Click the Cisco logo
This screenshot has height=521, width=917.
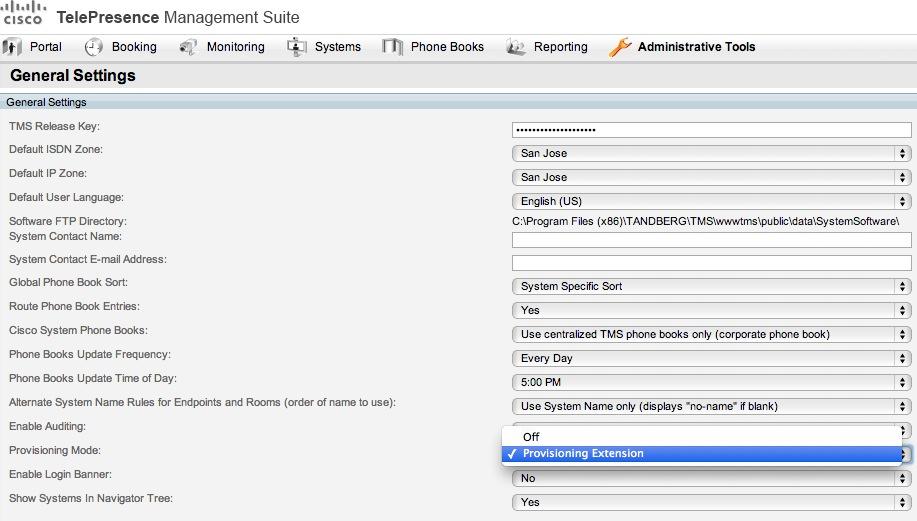(23, 12)
